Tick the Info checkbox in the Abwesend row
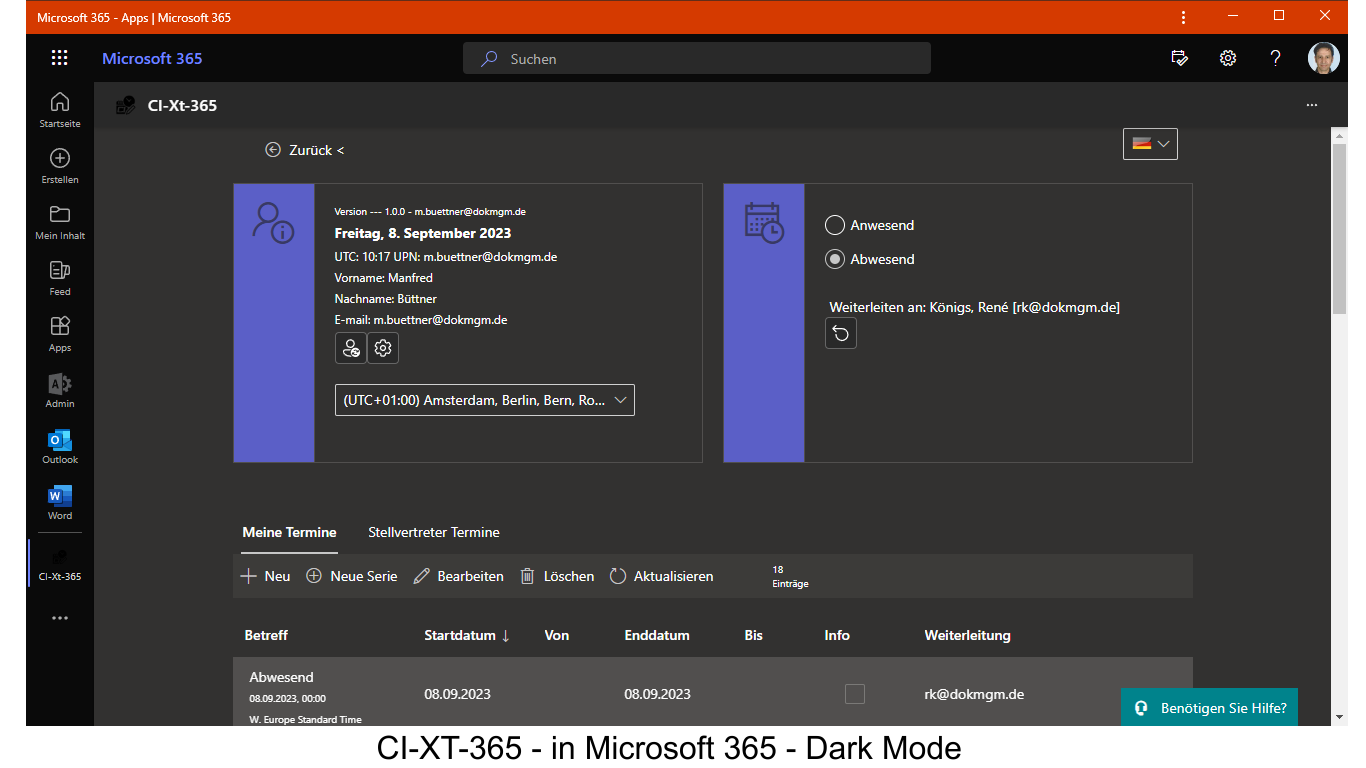The height and width of the screenshot is (768, 1366). [854, 694]
